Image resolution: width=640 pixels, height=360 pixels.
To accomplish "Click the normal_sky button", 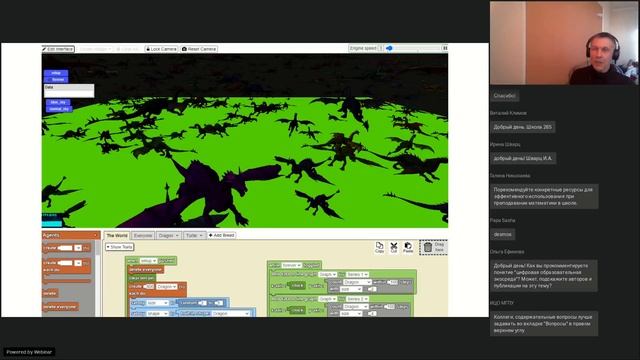I will (x=59, y=109).
